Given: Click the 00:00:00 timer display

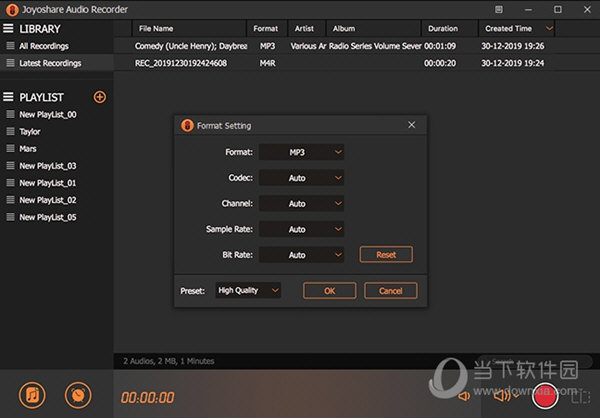Looking at the screenshot, I should (147, 397).
